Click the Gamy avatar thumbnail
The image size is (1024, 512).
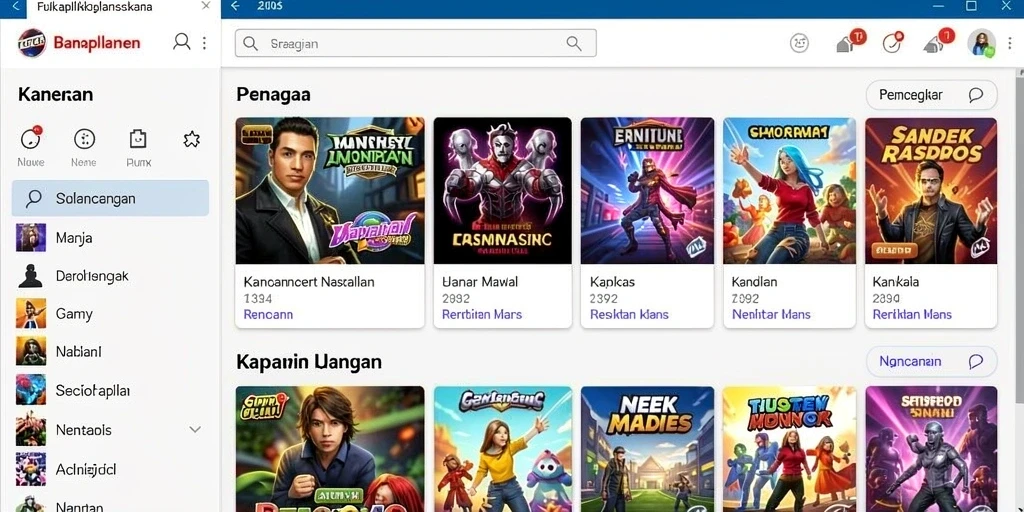click(x=31, y=313)
